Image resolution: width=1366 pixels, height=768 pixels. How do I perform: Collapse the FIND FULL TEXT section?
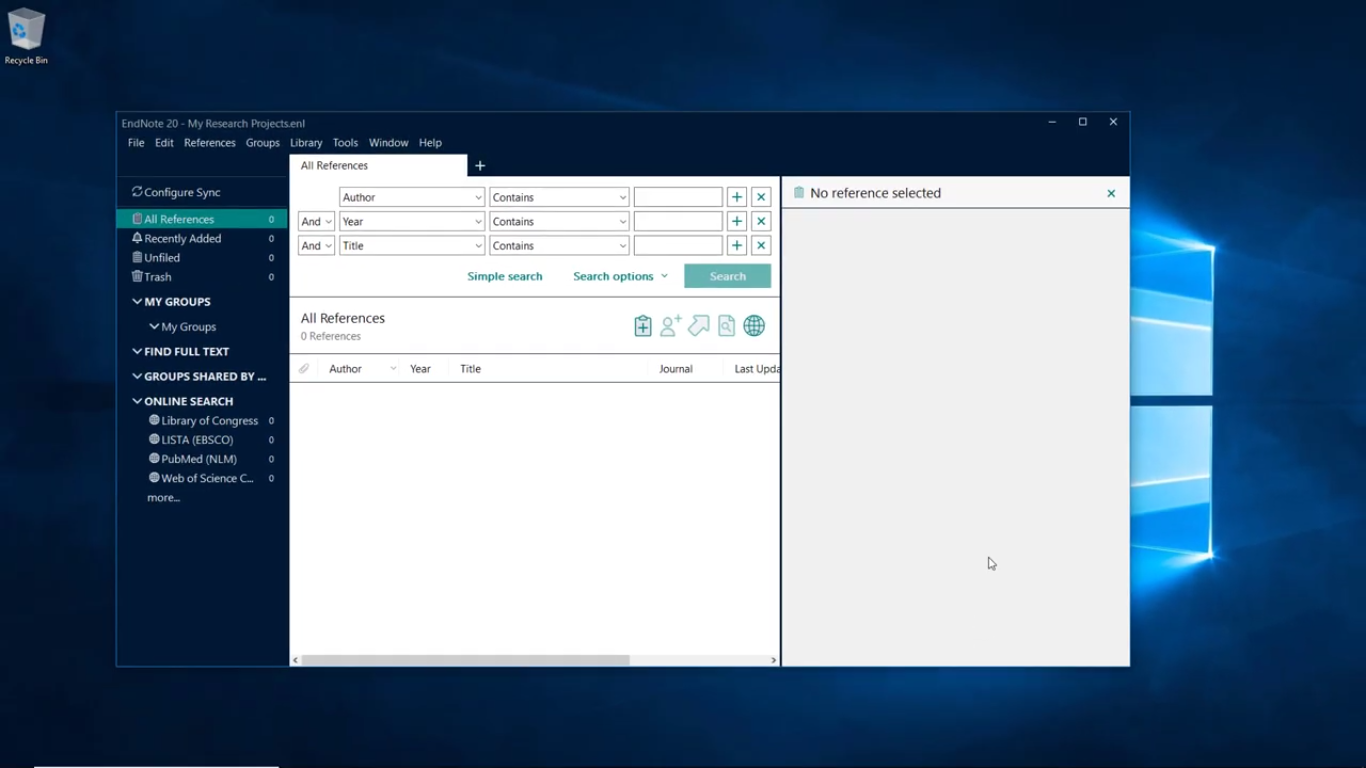(x=137, y=351)
